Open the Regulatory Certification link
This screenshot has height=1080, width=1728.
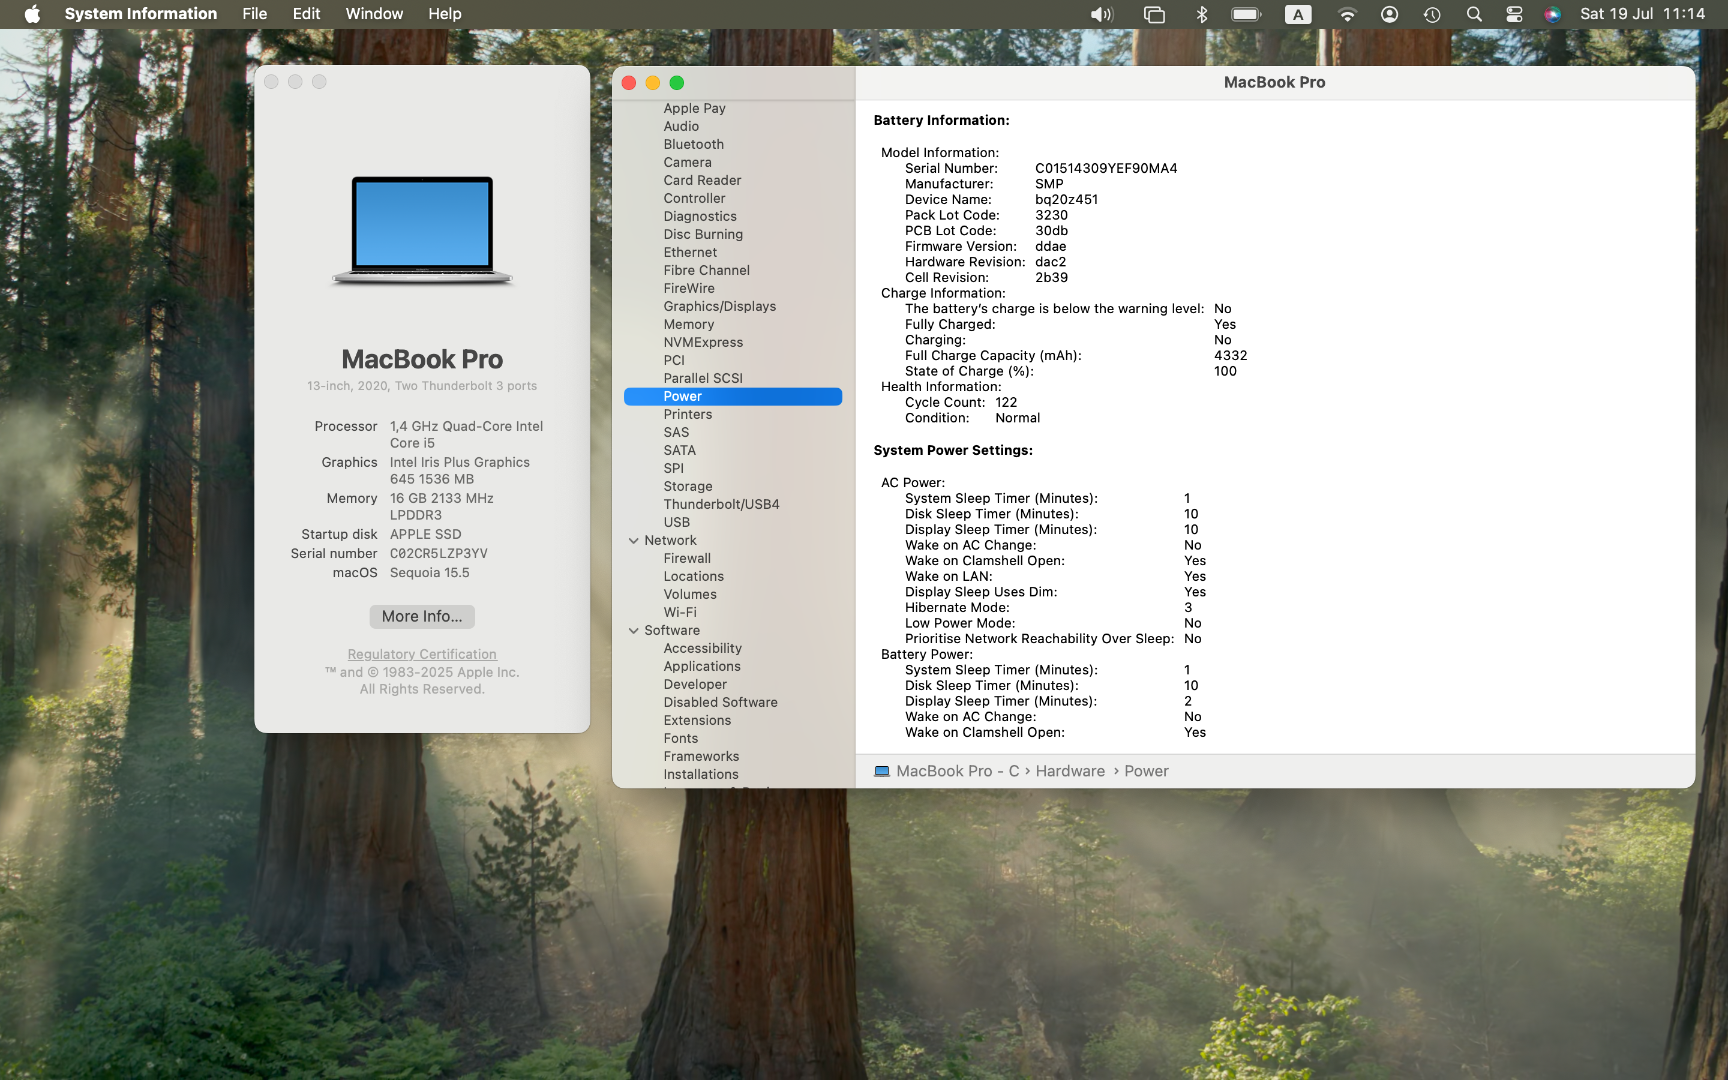(x=422, y=654)
